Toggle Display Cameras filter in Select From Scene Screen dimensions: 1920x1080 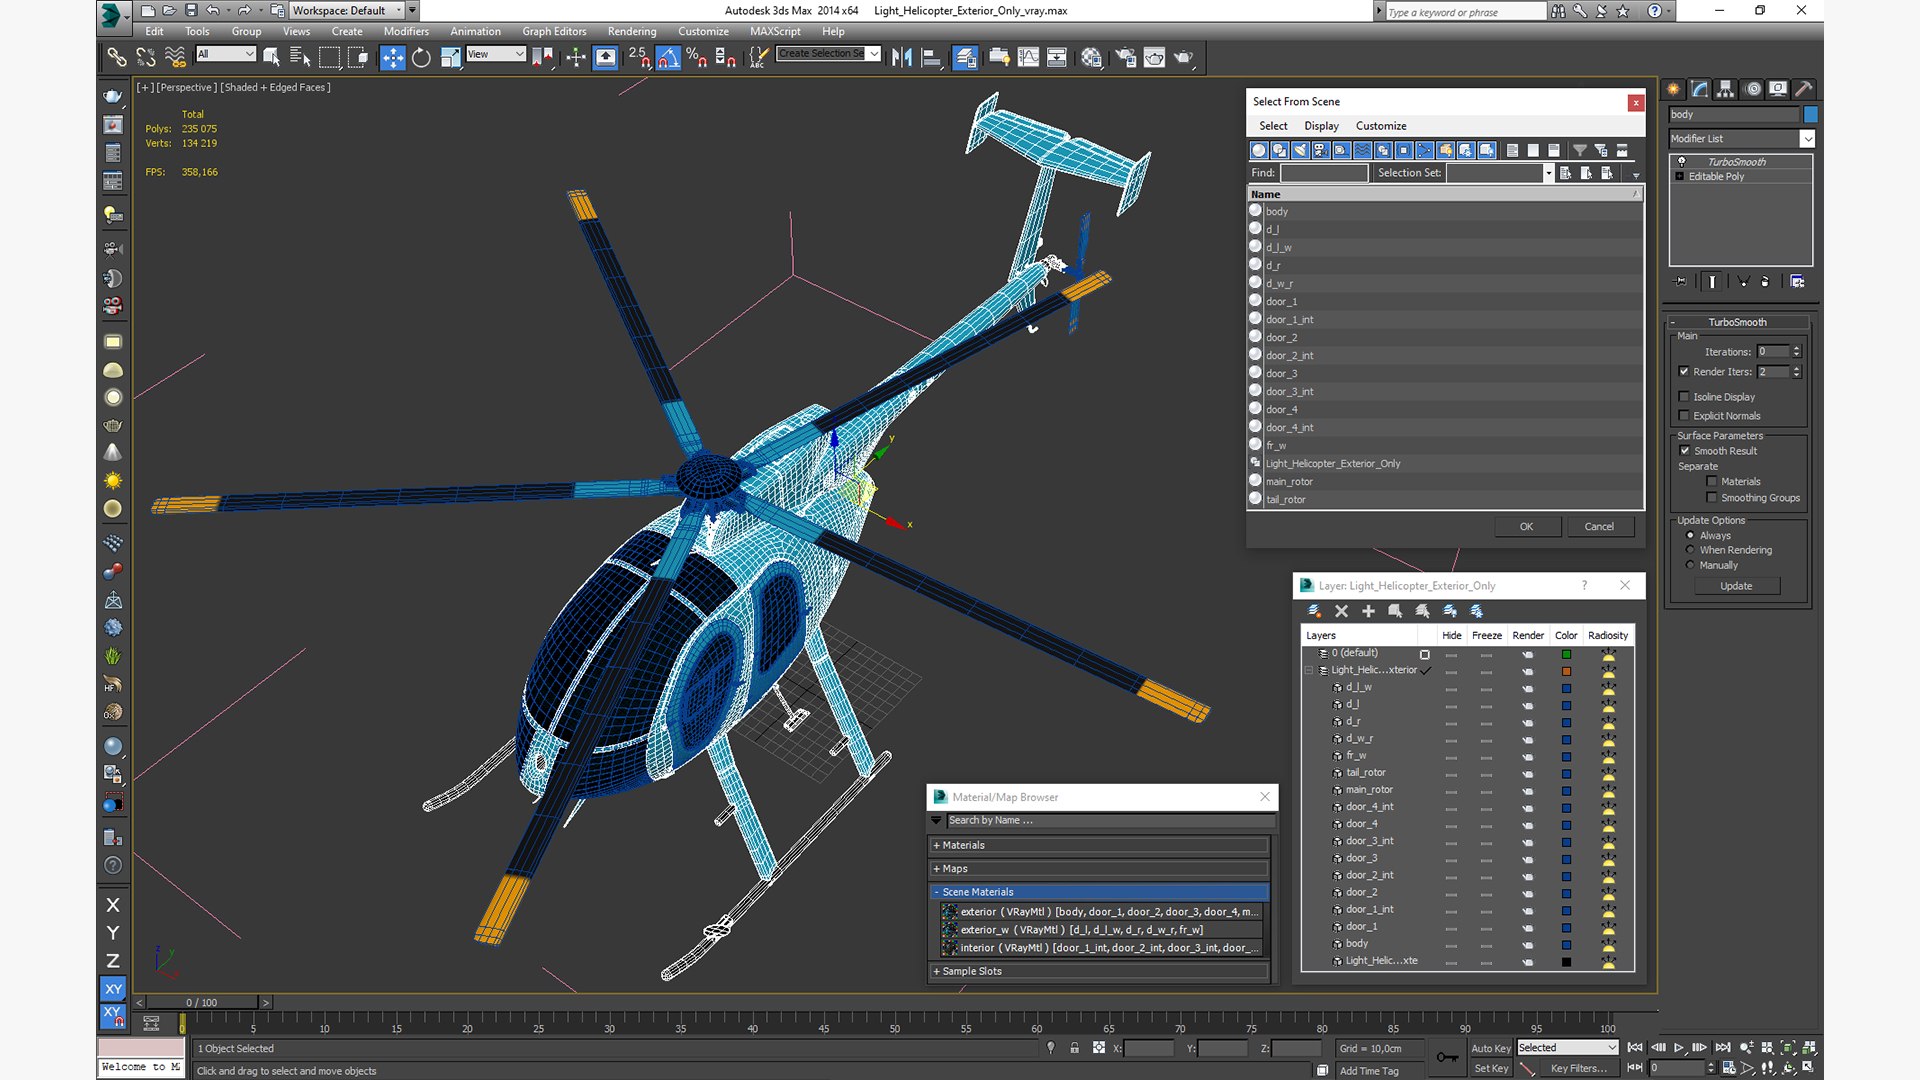click(1321, 150)
